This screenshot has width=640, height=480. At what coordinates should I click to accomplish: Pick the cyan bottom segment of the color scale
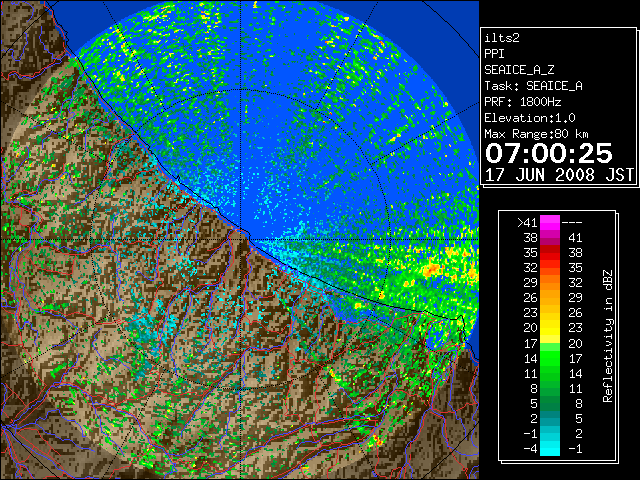[550, 449]
